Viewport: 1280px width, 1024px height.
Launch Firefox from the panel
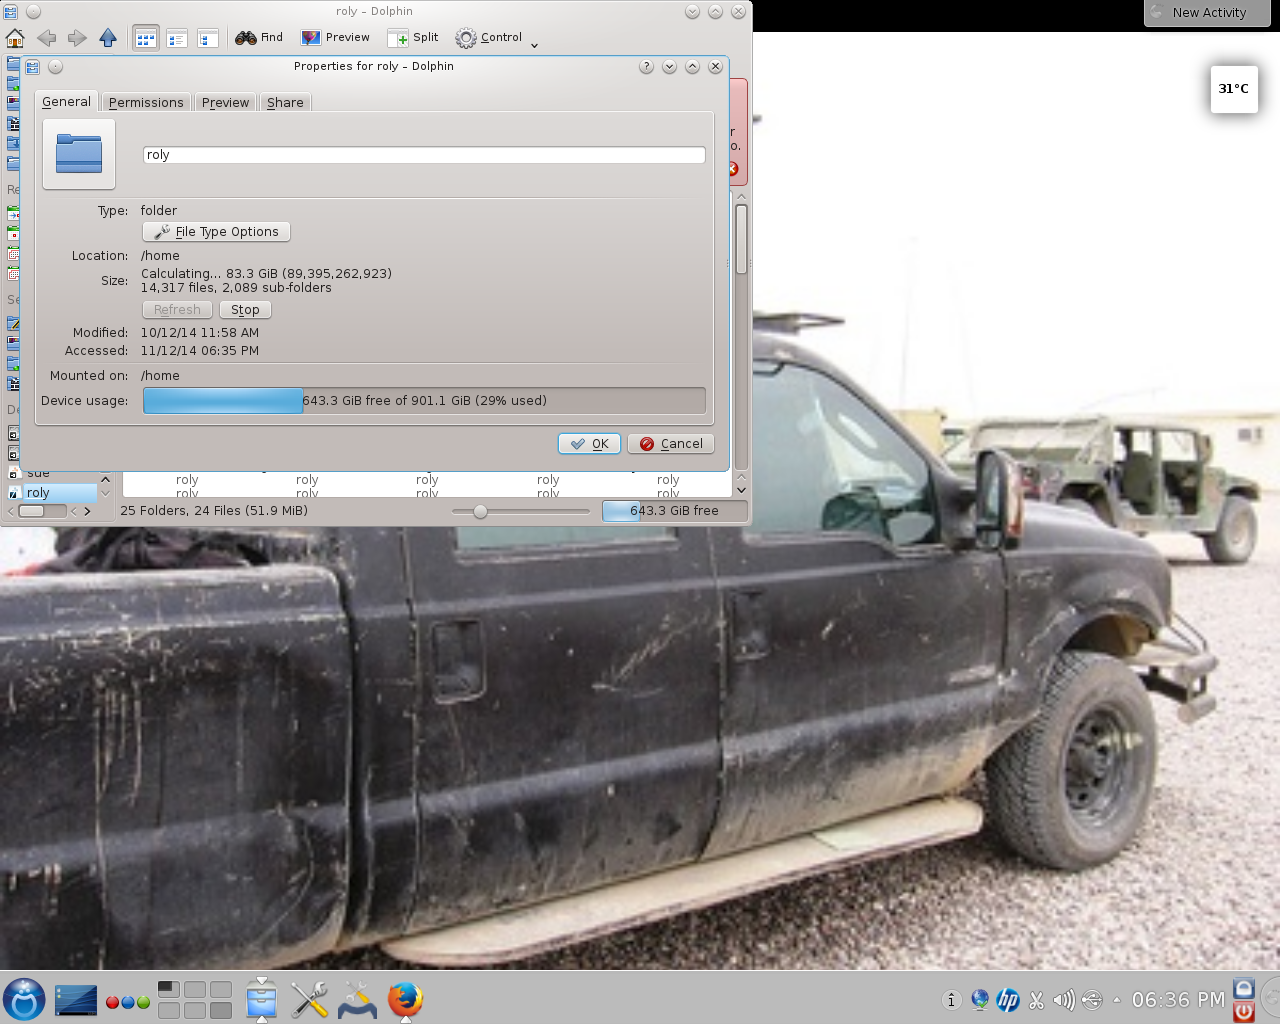(405, 999)
